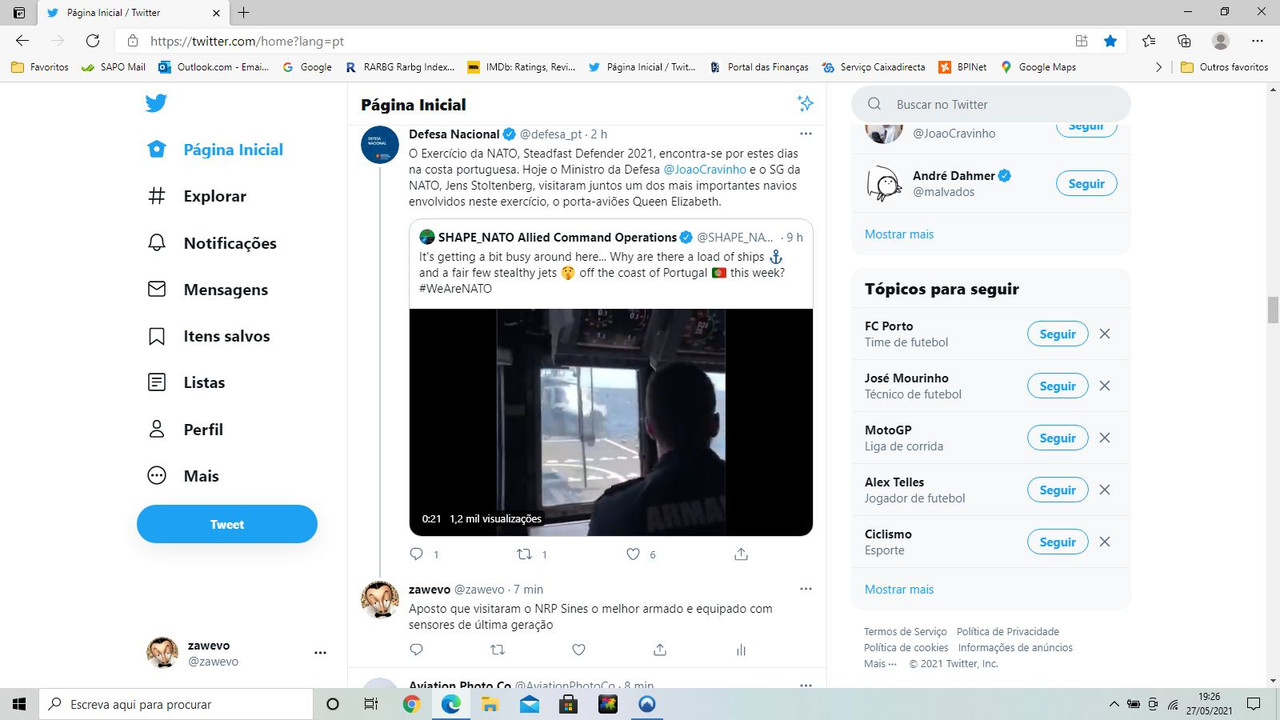Open Termos de Serviço link
The height and width of the screenshot is (720, 1280).
click(x=905, y=632)
